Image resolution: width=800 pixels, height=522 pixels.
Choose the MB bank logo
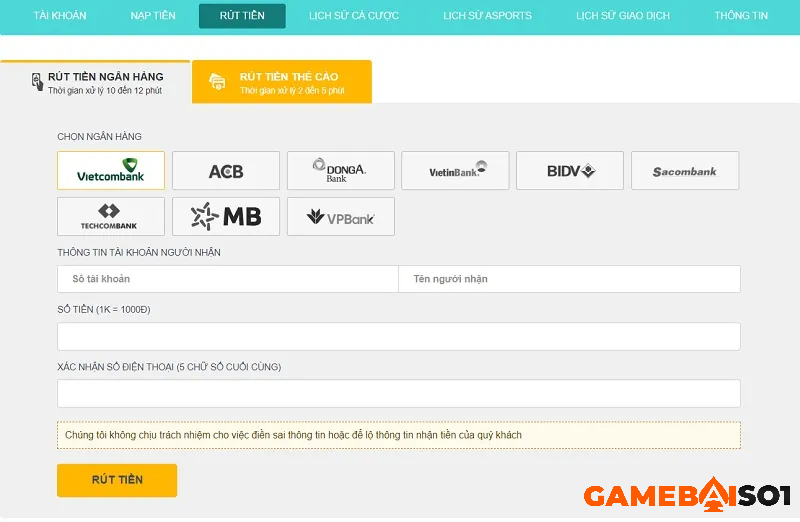226,216
